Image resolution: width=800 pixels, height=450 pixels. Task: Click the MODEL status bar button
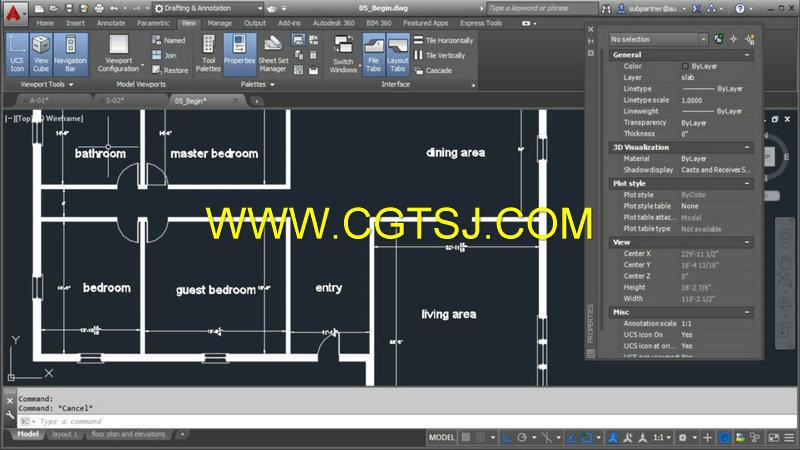point(441,437)
